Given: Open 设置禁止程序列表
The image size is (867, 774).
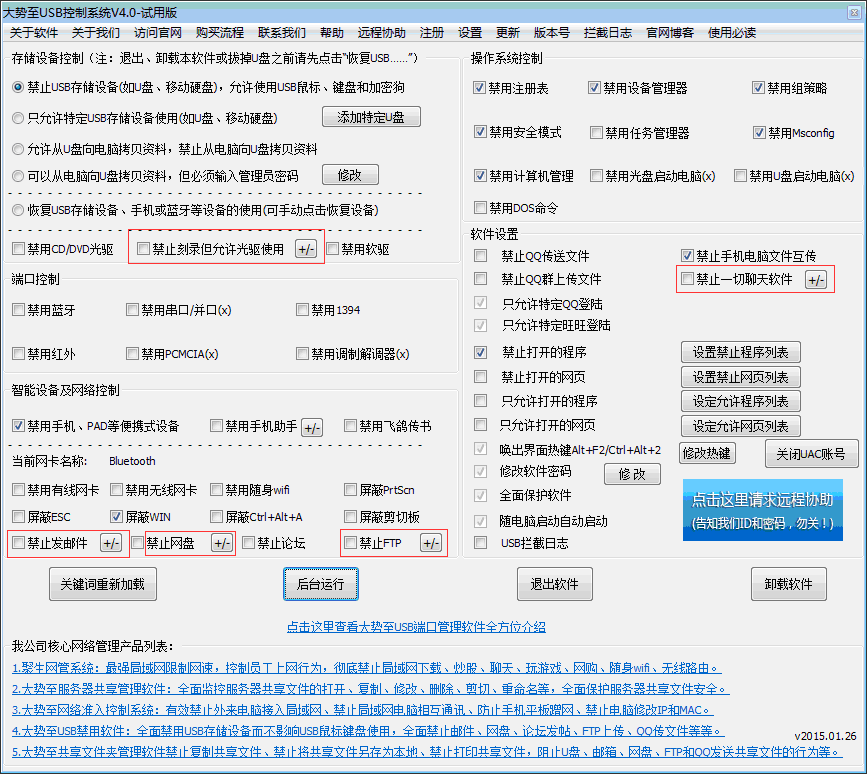Looking at the screenshot, I should point(740,352).
